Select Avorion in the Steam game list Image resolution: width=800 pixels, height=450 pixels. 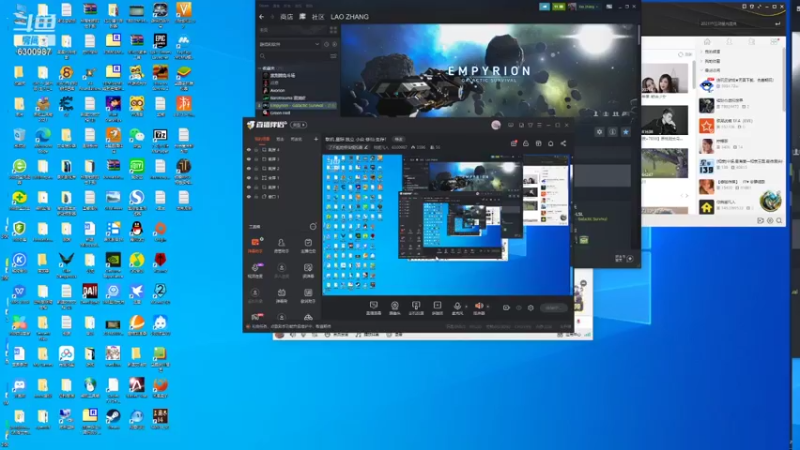click(x=278, y=90)
